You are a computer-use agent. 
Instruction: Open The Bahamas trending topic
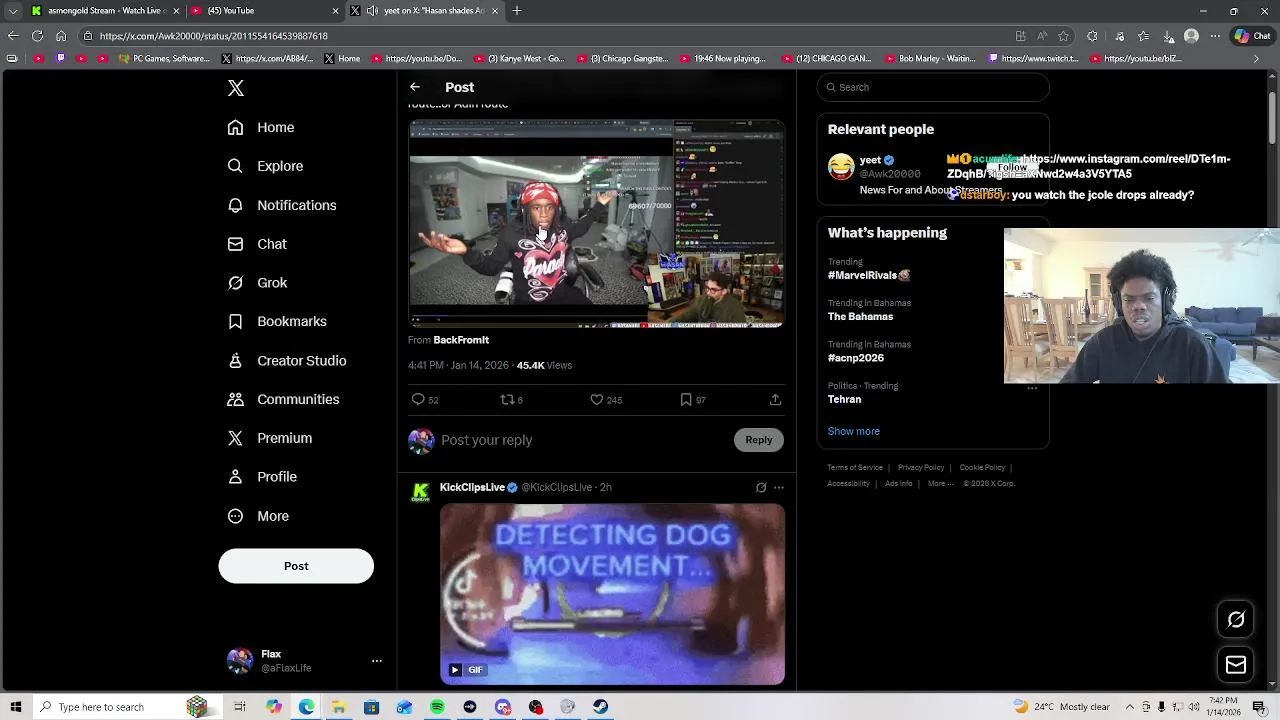[860, 317]
